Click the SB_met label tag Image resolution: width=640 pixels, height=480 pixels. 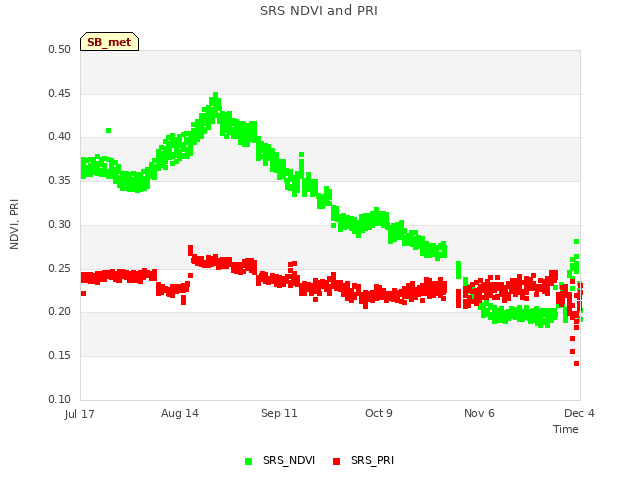click(x=109, y=42)
